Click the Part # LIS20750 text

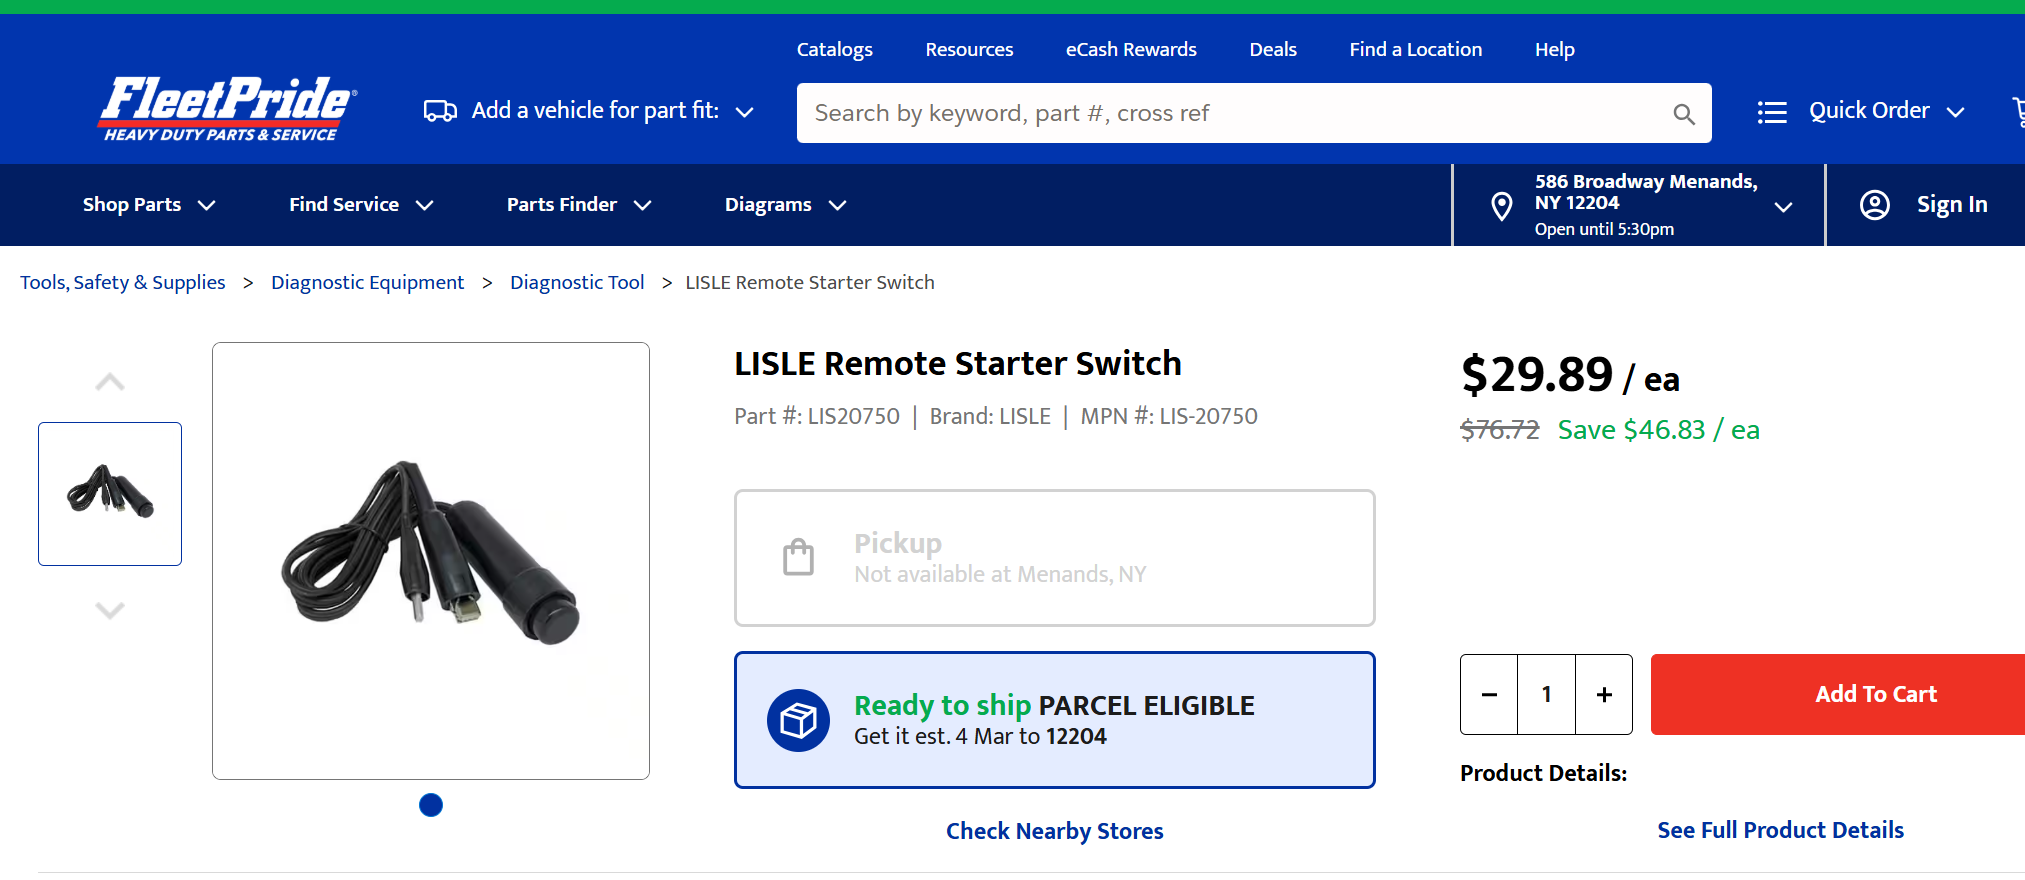(x=817, y=417)
